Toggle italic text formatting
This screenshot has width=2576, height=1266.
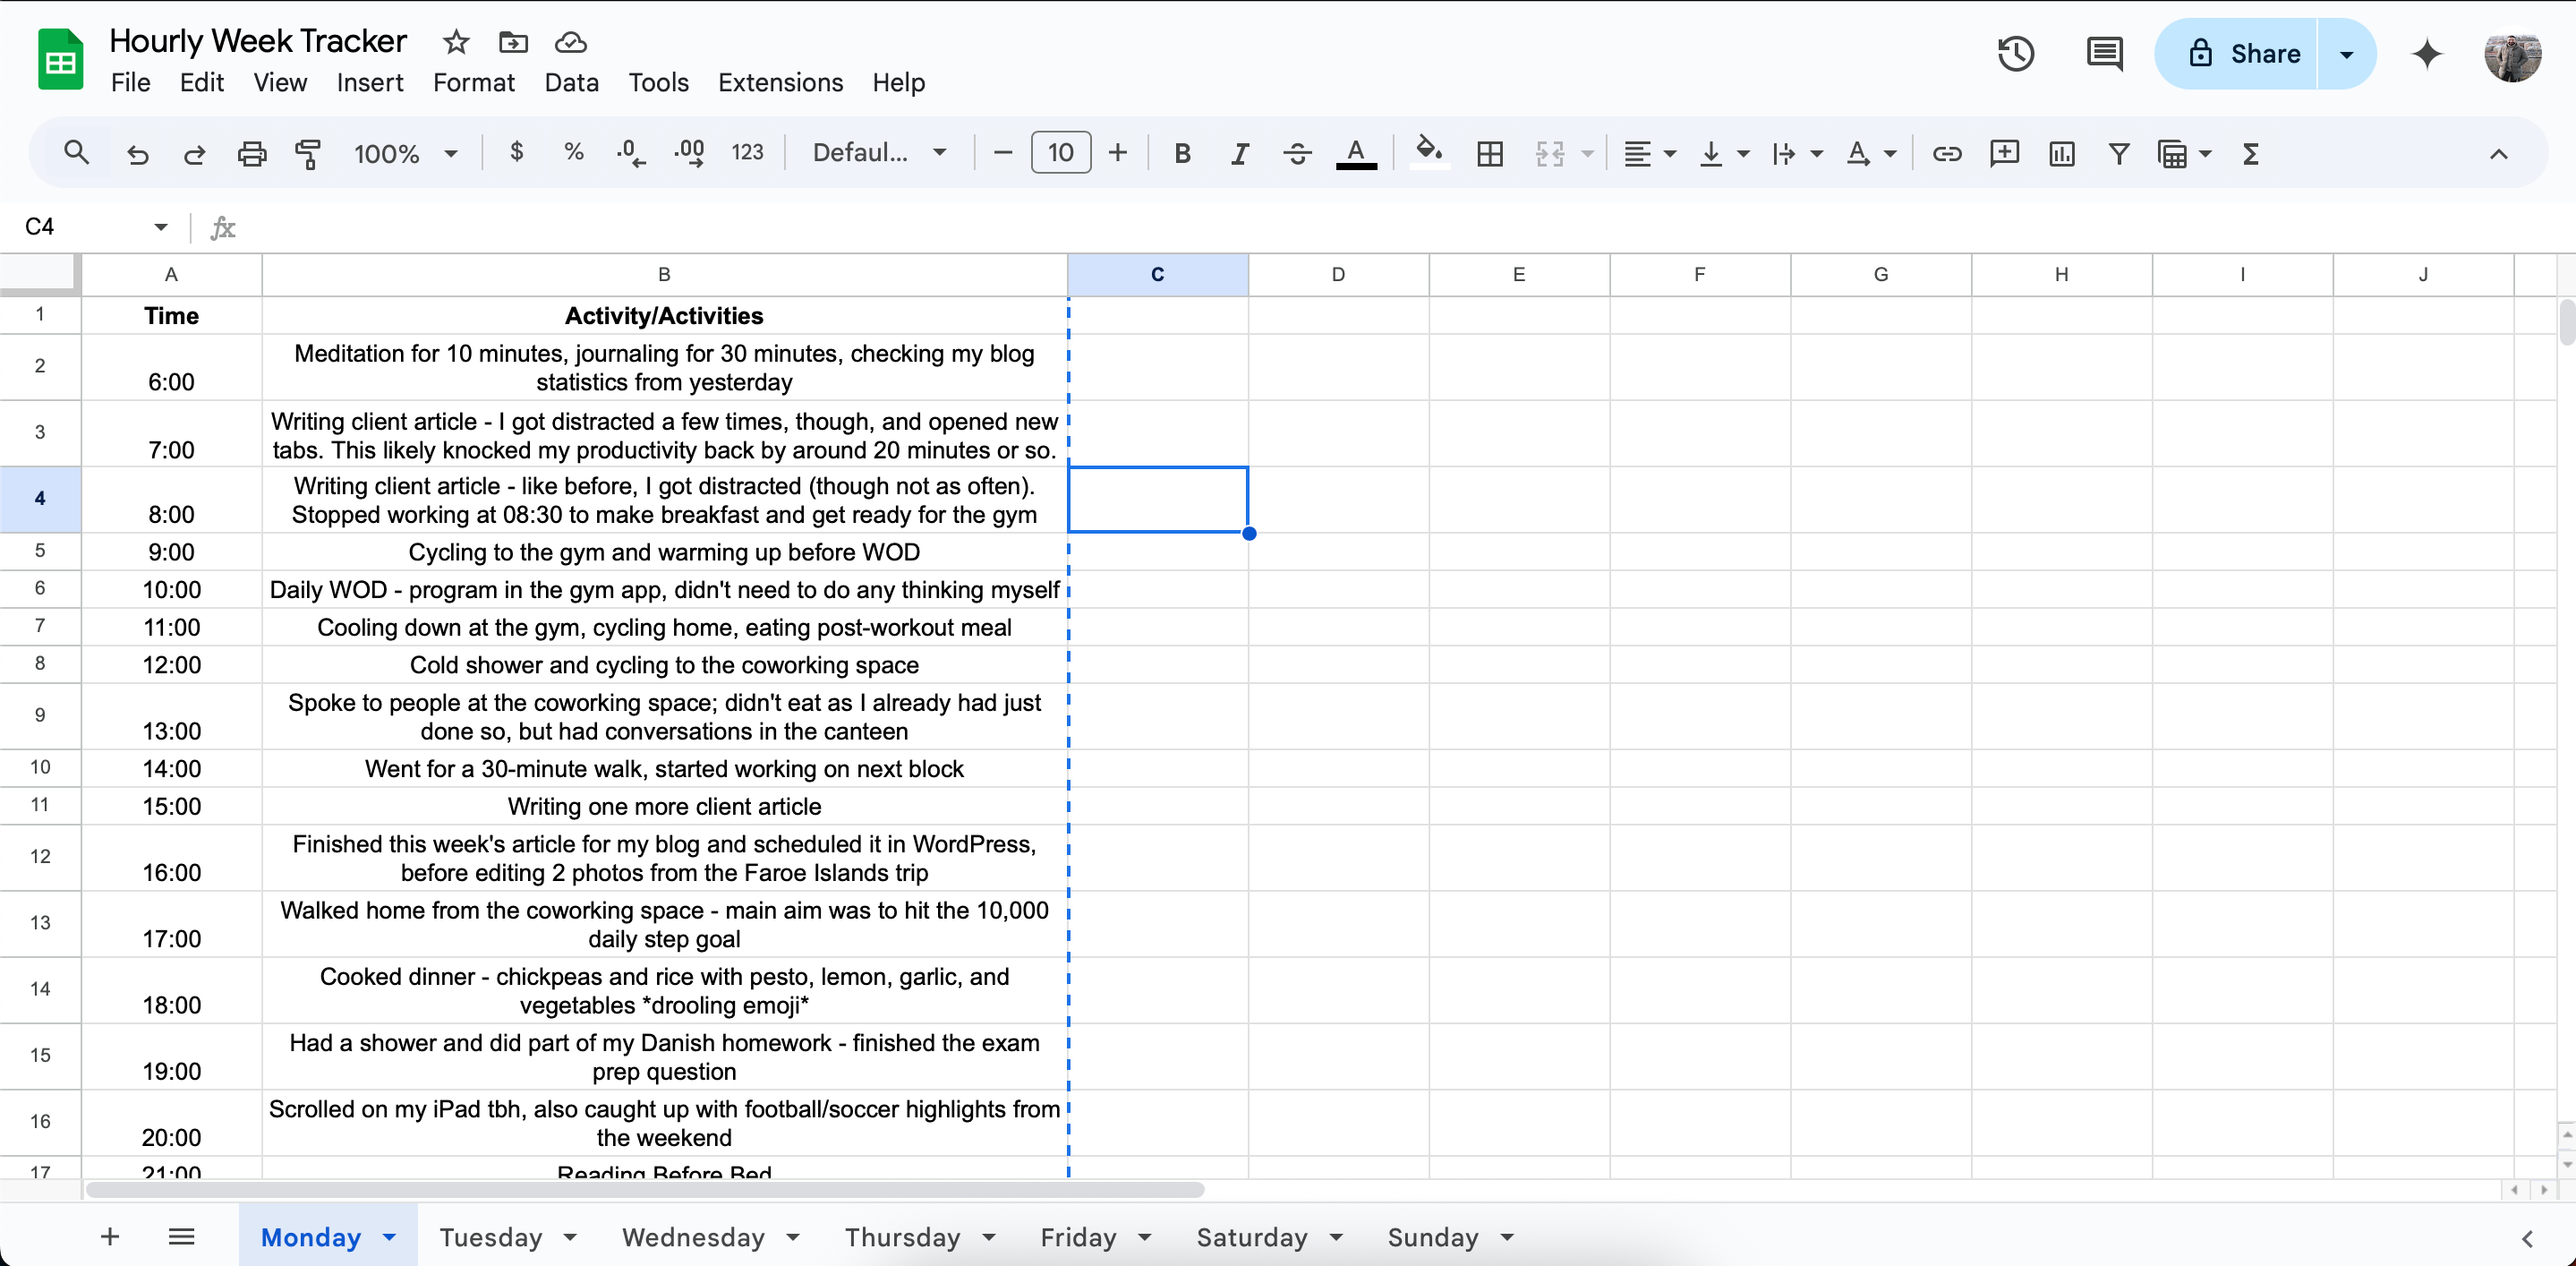coord(1239,153)
